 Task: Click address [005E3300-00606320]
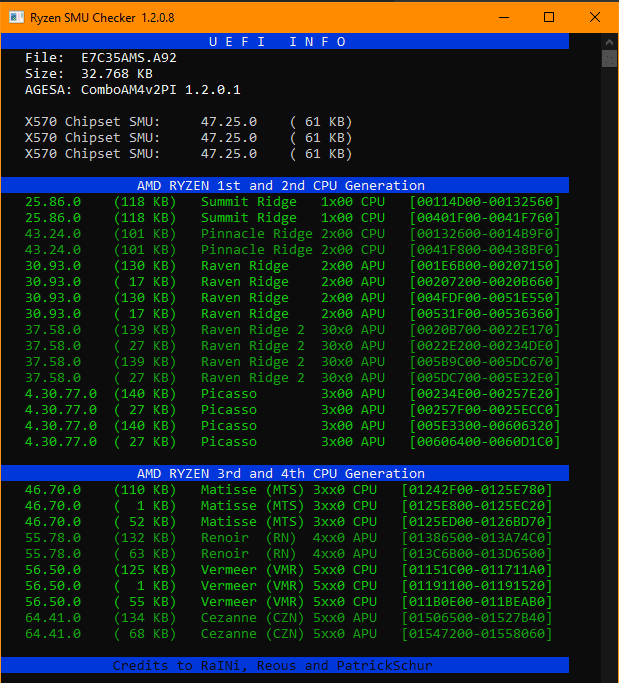coord(484,426)
